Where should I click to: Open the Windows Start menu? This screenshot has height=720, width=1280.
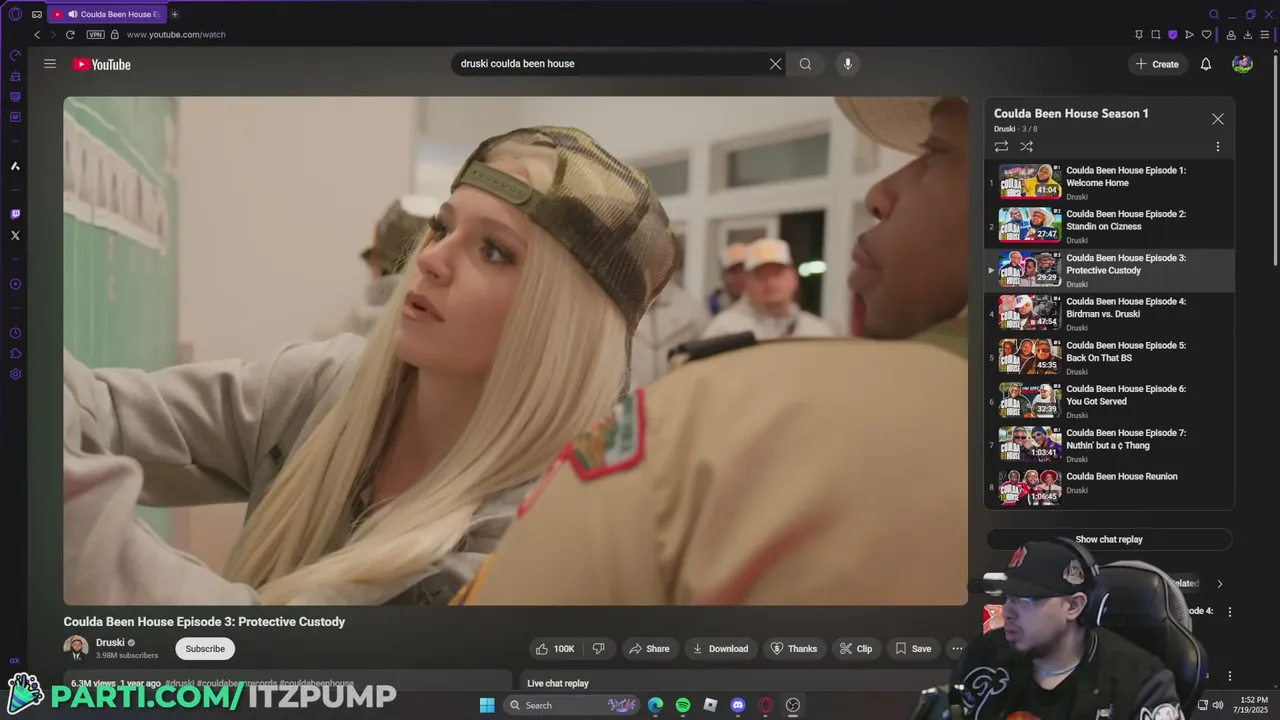coord(487,705)
